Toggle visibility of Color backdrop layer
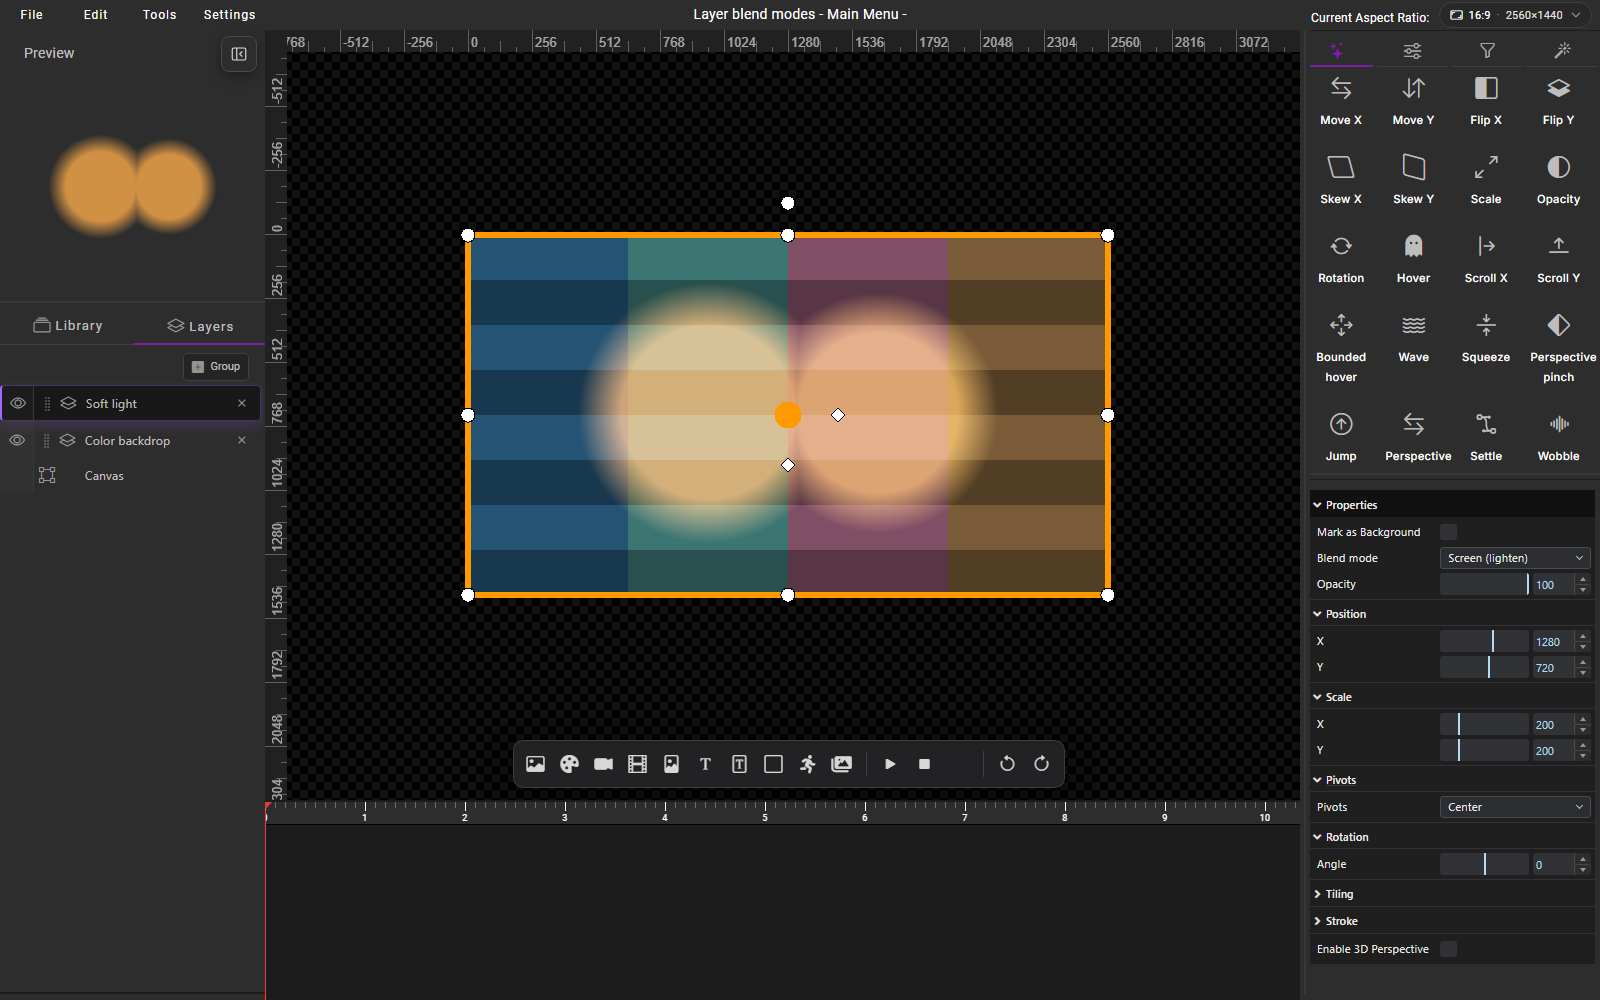This screenshot has height=1000, width=1600. [x=17, y=440]
